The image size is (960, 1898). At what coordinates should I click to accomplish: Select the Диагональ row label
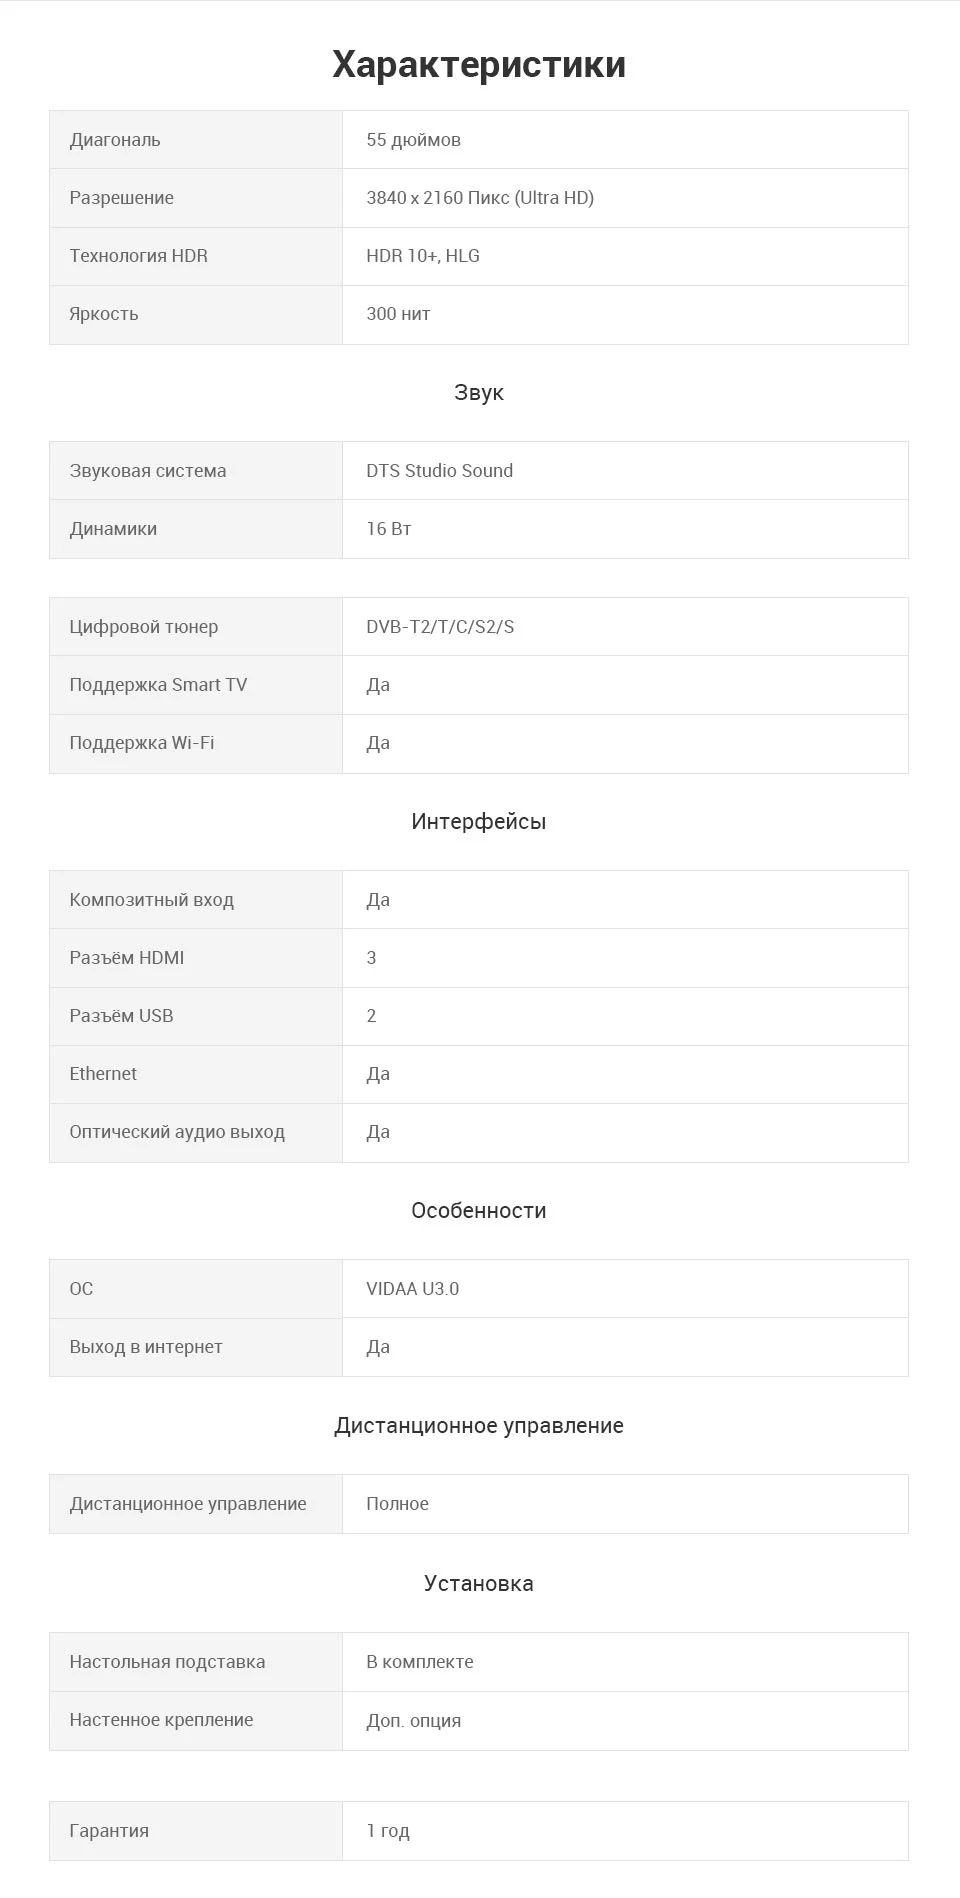point(115,140)
